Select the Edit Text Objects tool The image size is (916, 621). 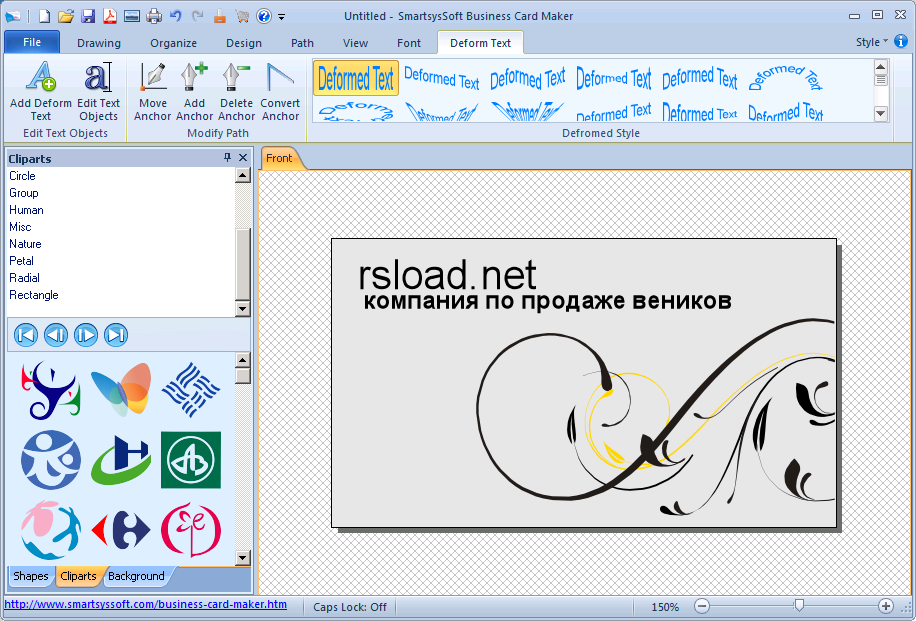pos(98,91)
